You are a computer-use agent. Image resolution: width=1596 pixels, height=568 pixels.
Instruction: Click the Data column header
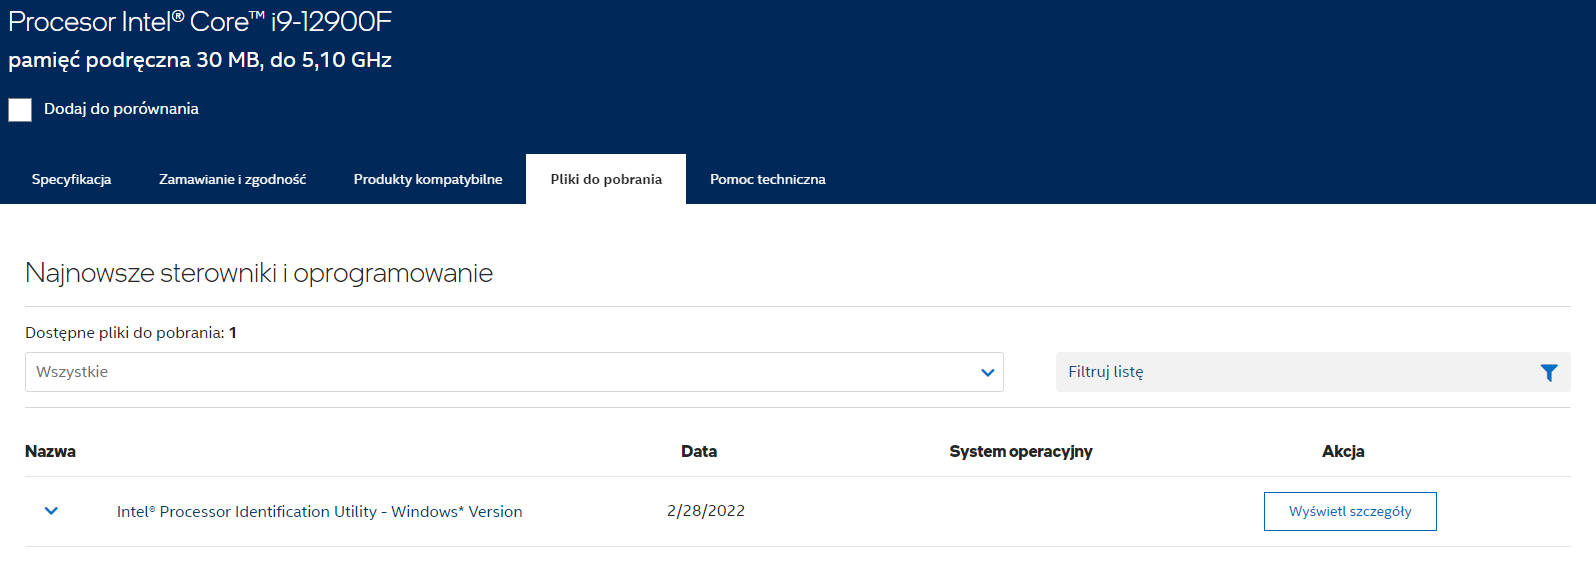[x=699, y=451]
